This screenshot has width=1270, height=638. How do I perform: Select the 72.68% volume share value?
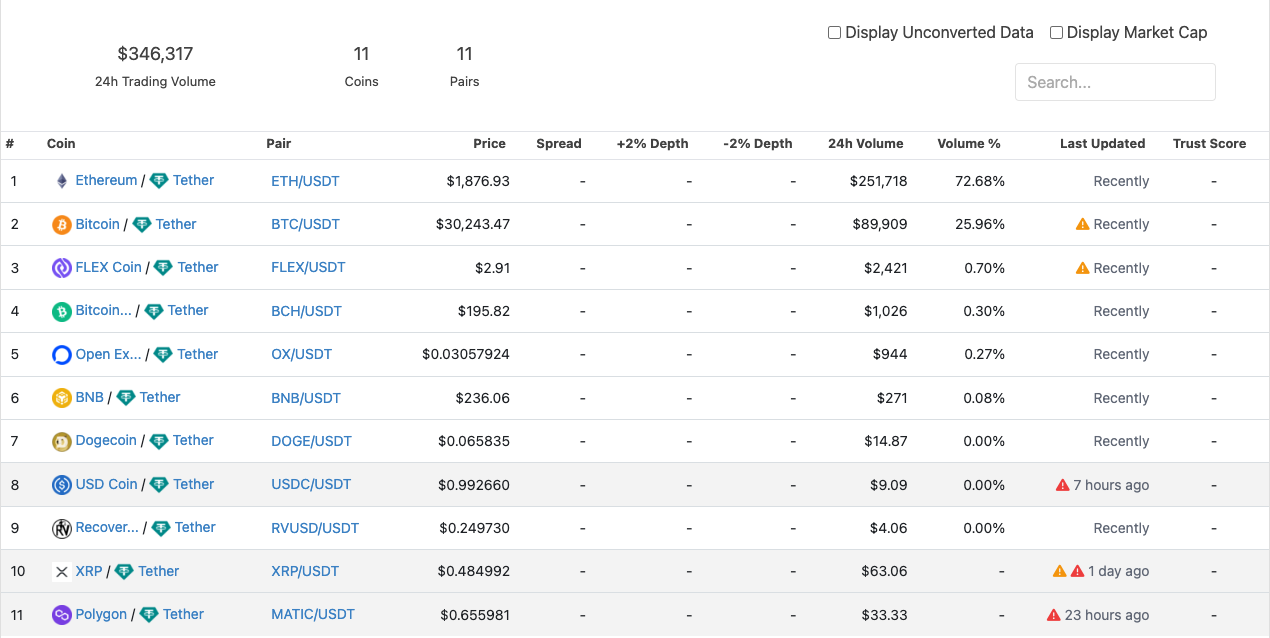tap(980, 181)
